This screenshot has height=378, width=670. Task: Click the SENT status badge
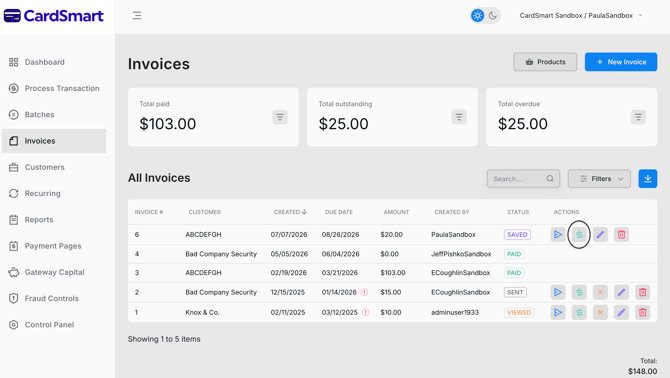(515, 292)
